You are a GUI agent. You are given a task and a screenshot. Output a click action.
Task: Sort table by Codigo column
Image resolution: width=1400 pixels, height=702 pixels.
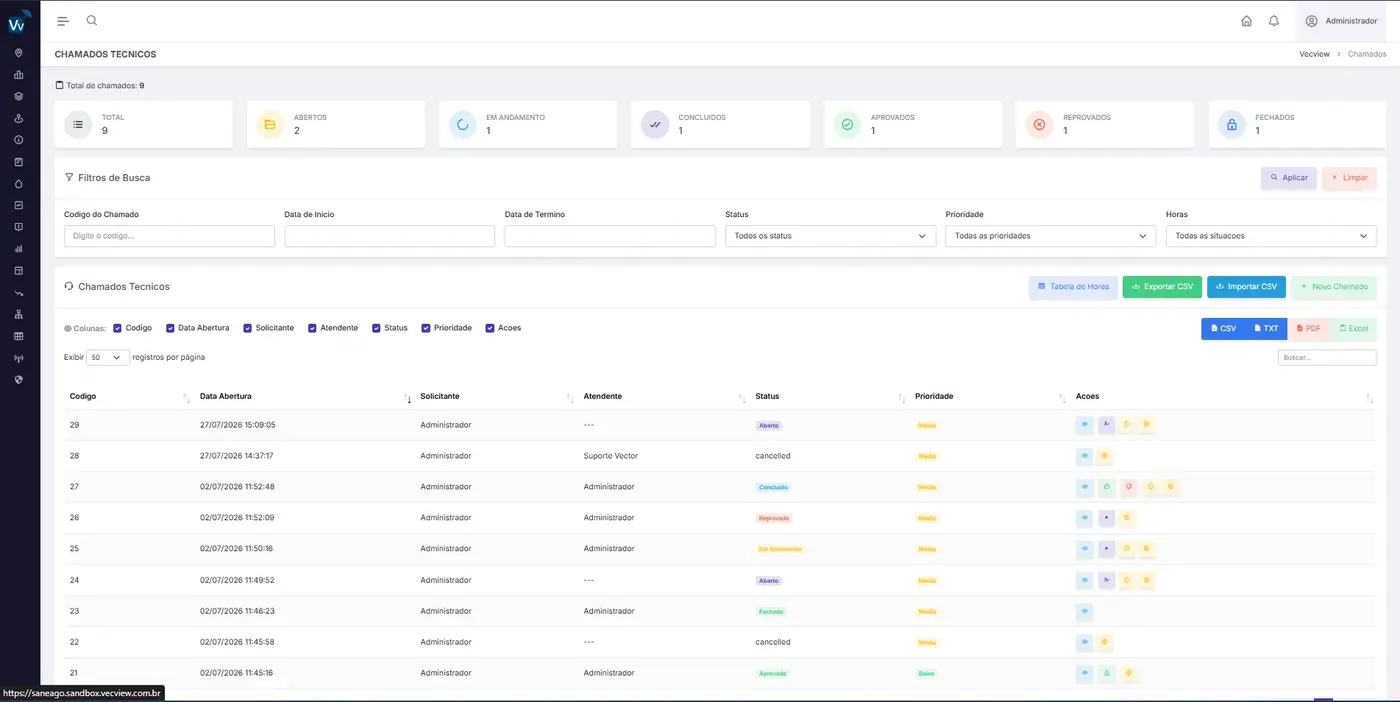[x=130, y=397]
